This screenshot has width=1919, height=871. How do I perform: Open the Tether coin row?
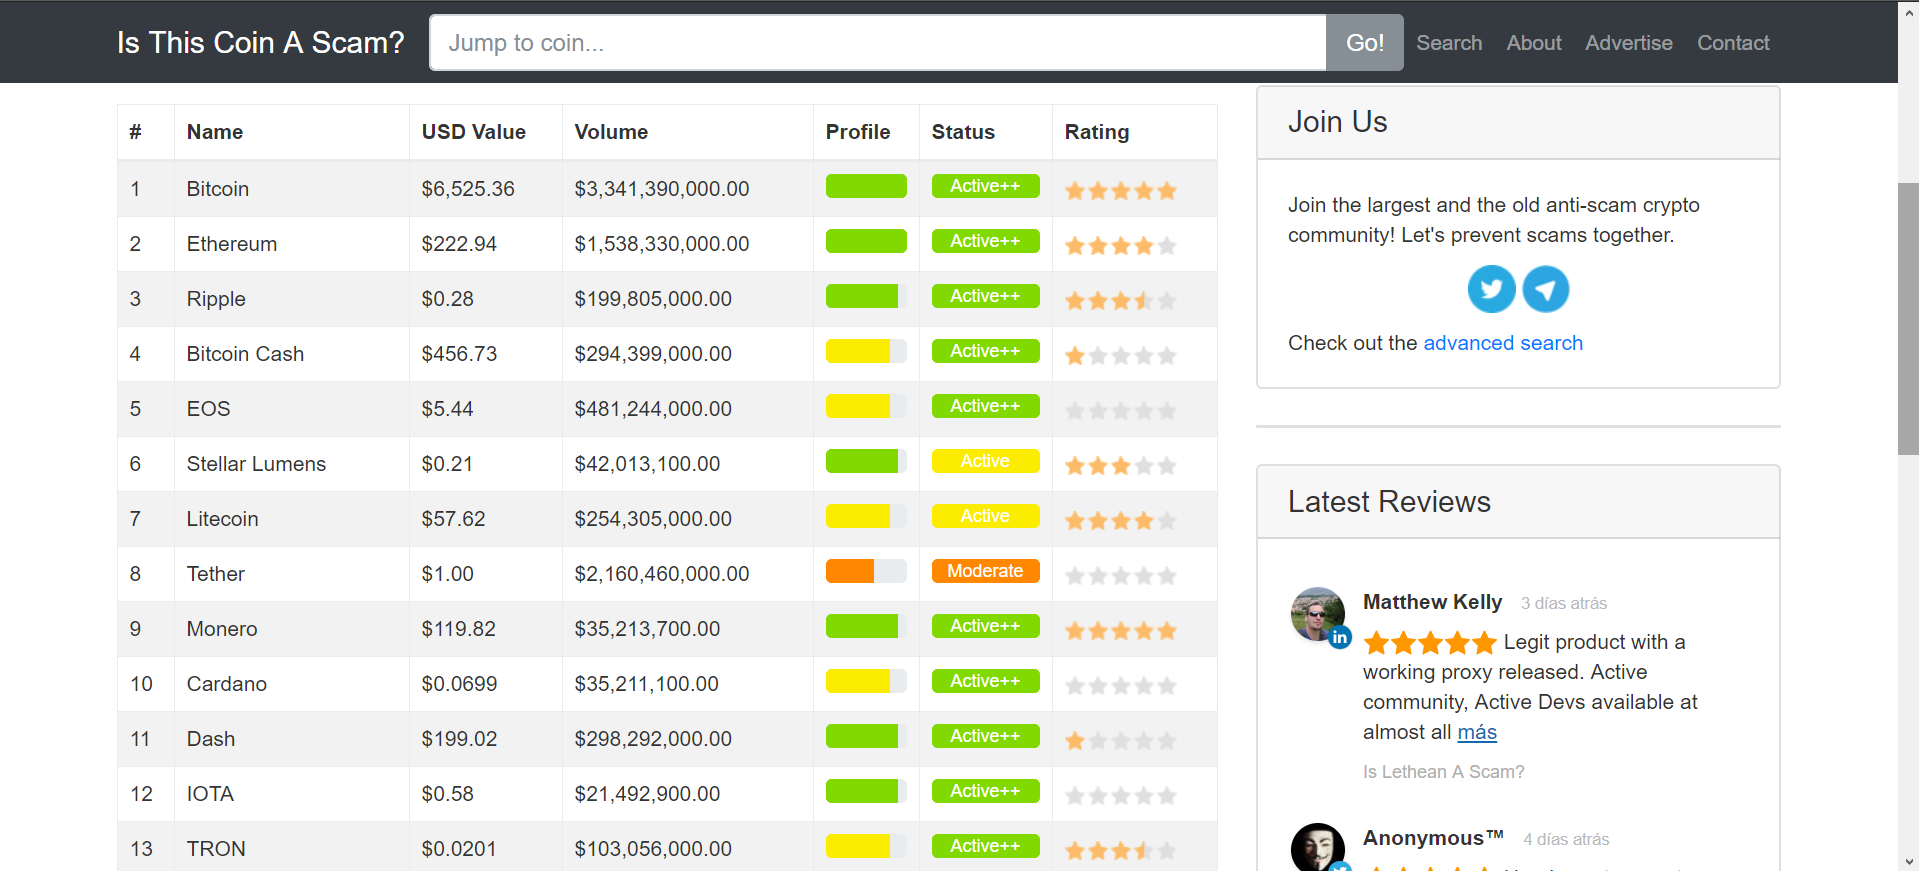coord(667,574)
